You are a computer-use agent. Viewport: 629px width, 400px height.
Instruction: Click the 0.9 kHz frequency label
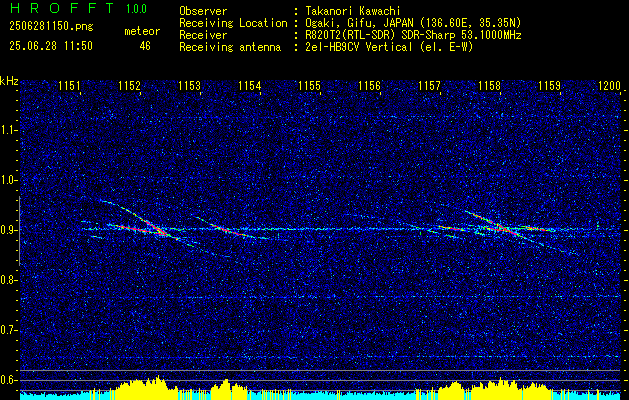tap(9, 230)
